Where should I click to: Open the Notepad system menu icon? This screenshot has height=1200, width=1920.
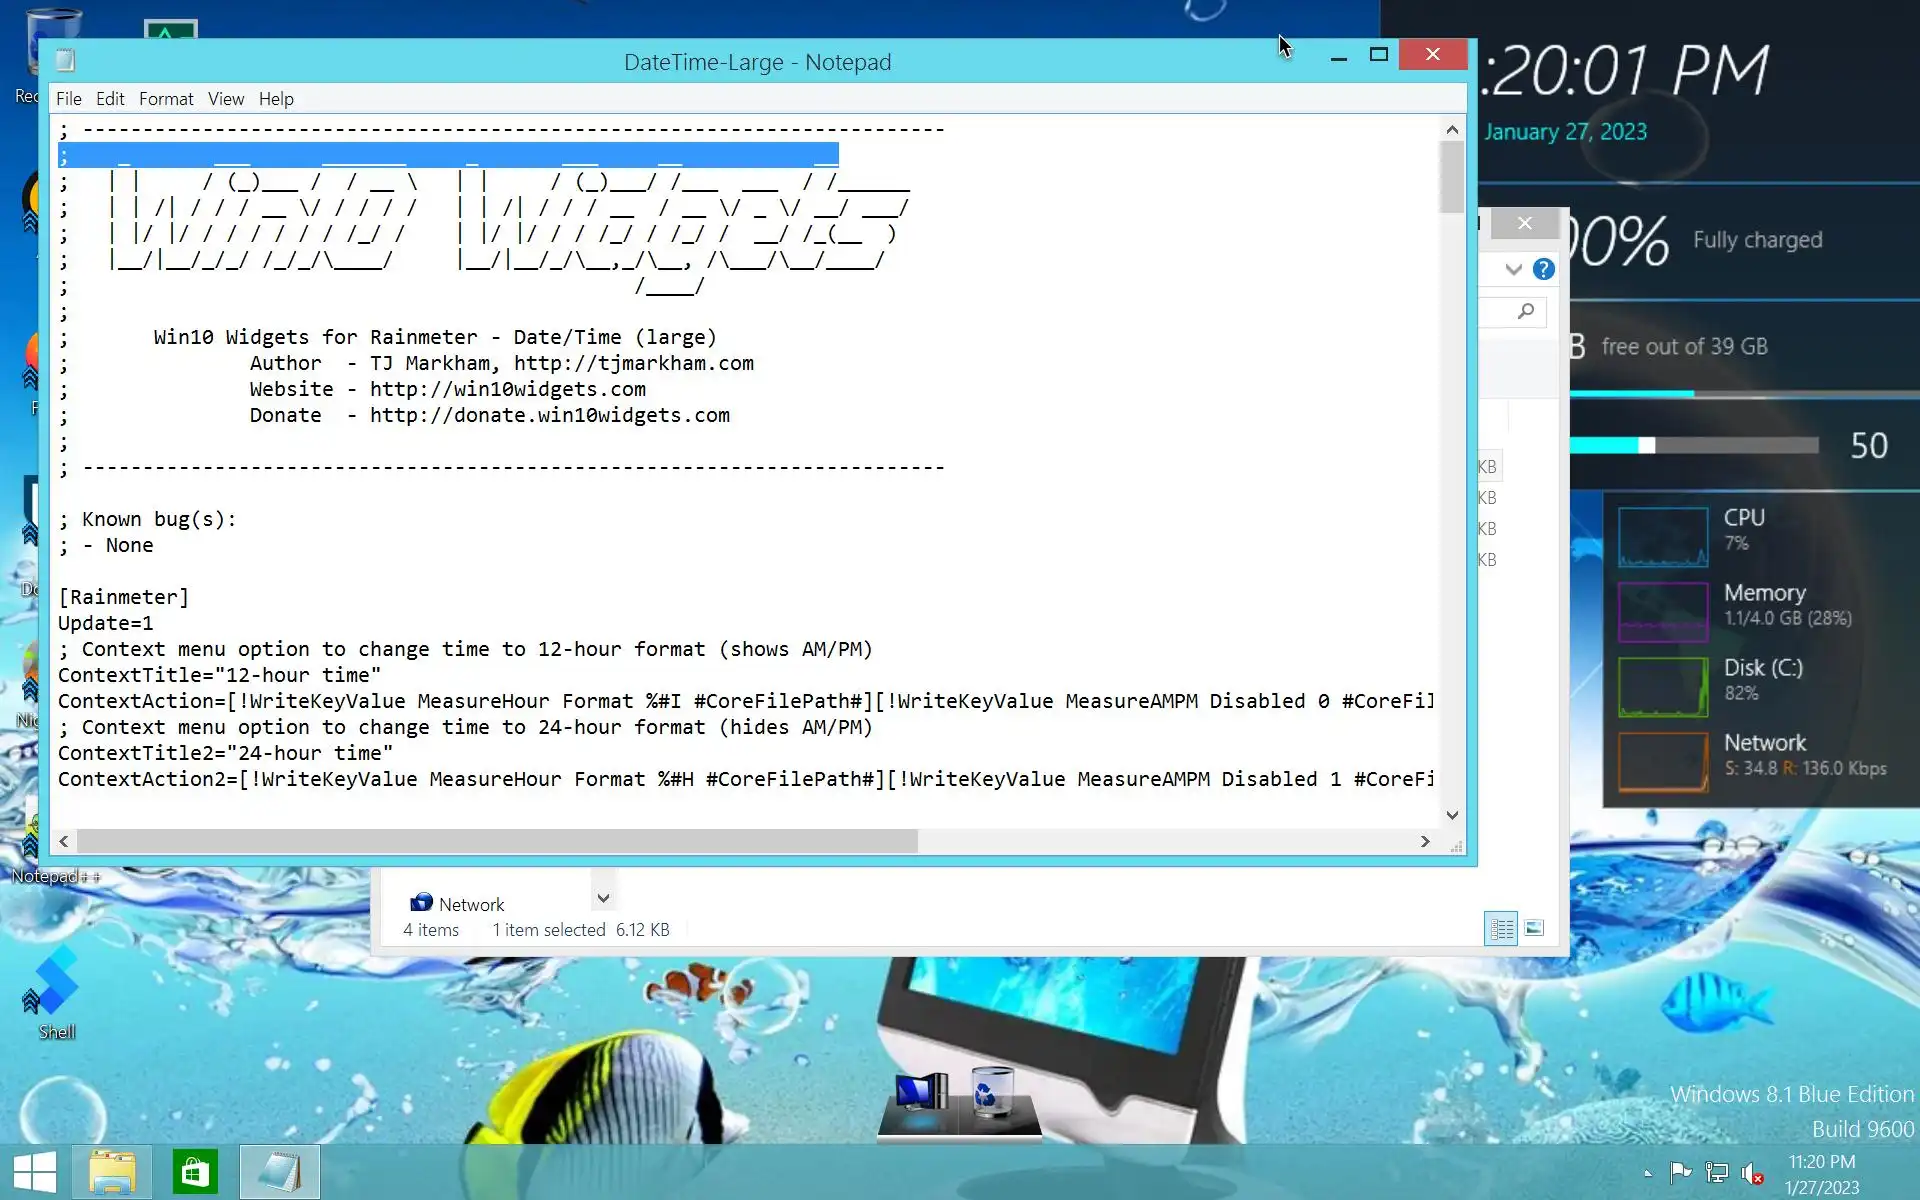point(66,61)
